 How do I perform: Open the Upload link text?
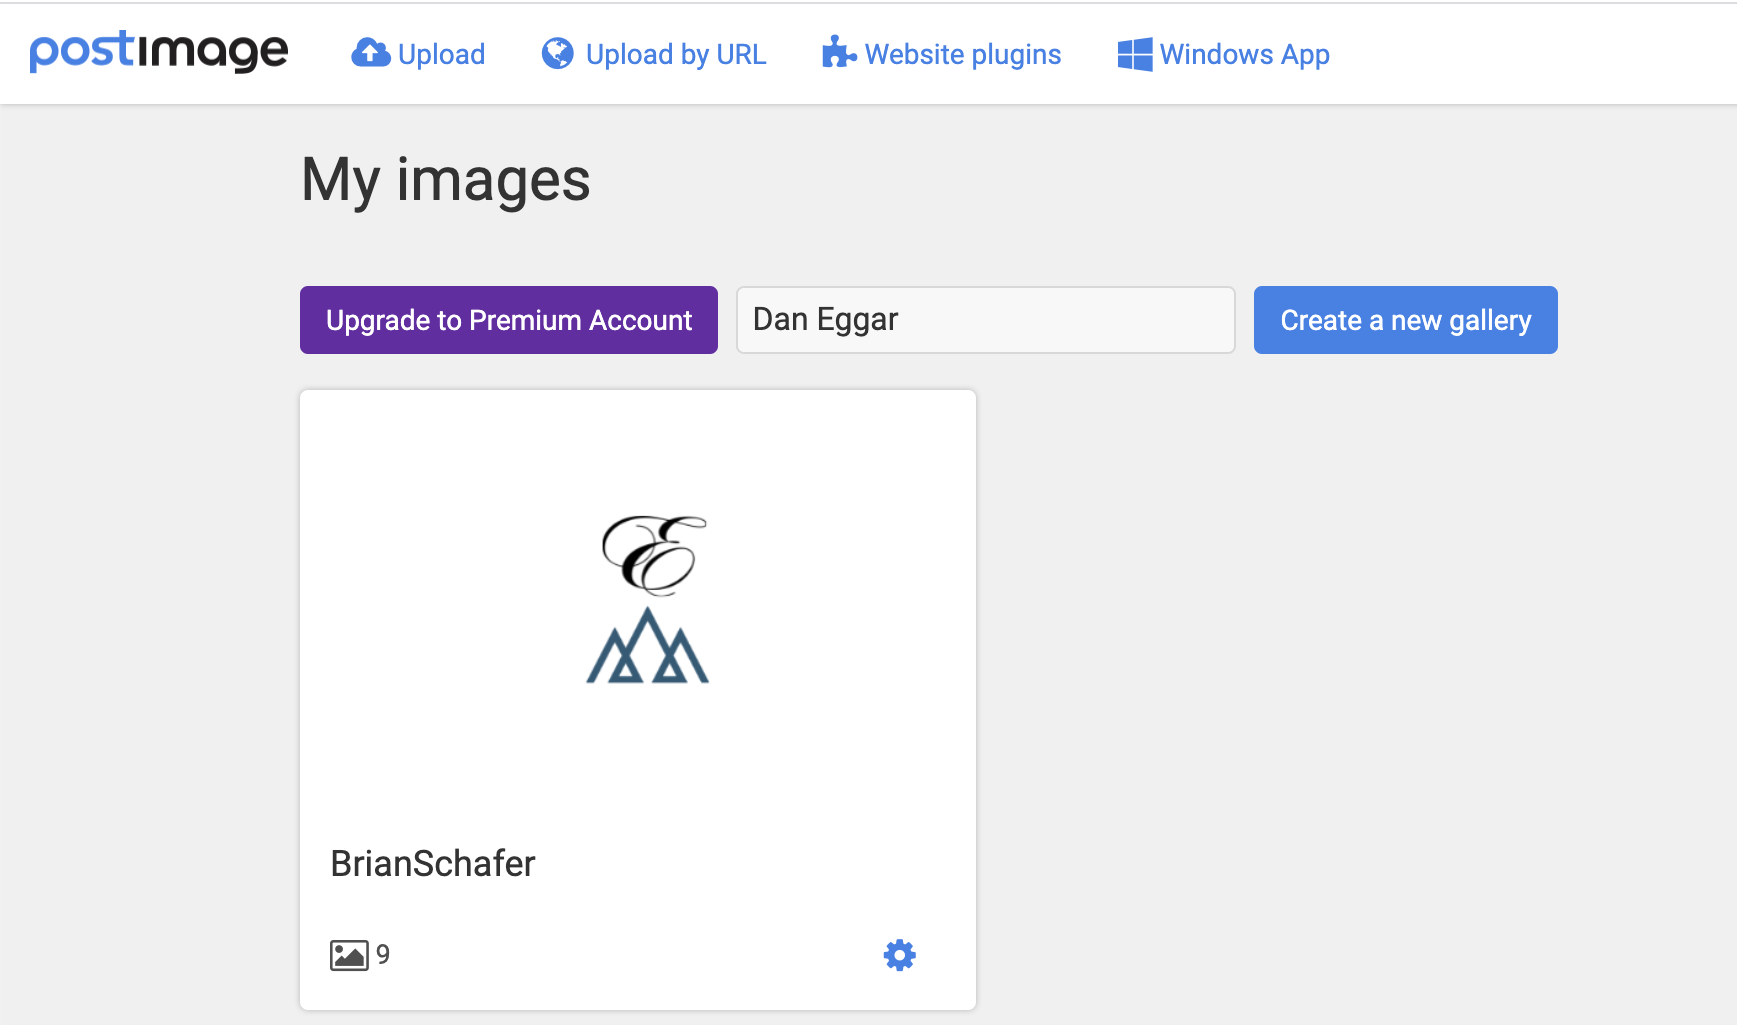441,54
